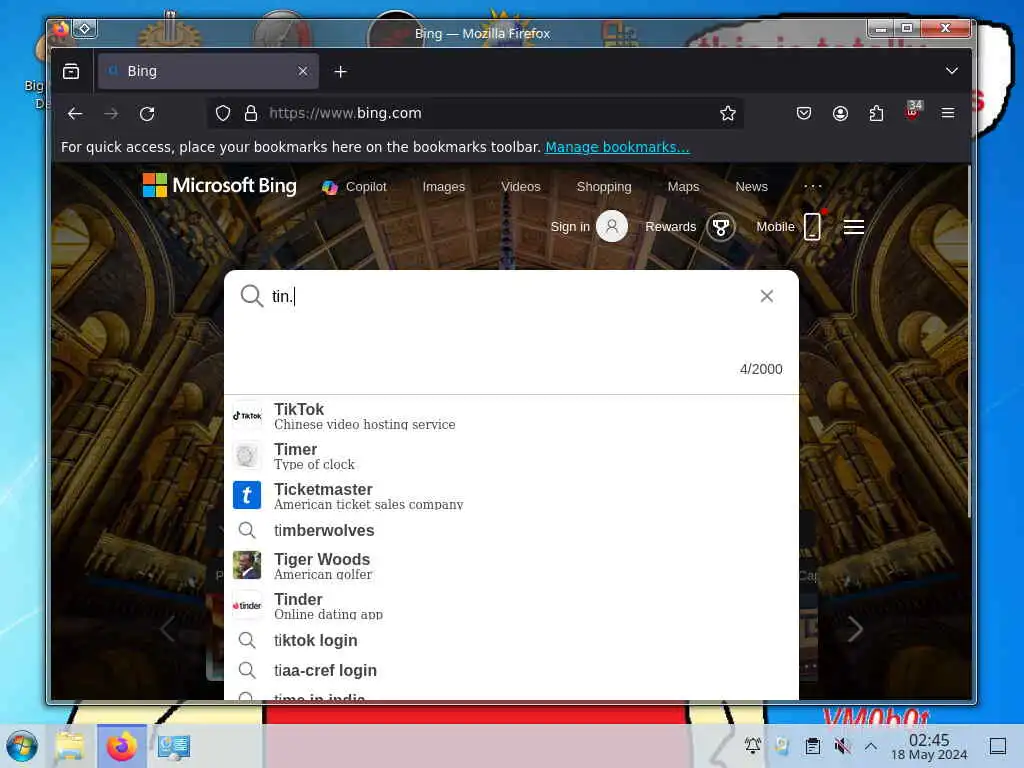The width and height of the screenshot is (1024, 768).
Task: Open clipboard manager tray icon
Action: tap(812, 746)
